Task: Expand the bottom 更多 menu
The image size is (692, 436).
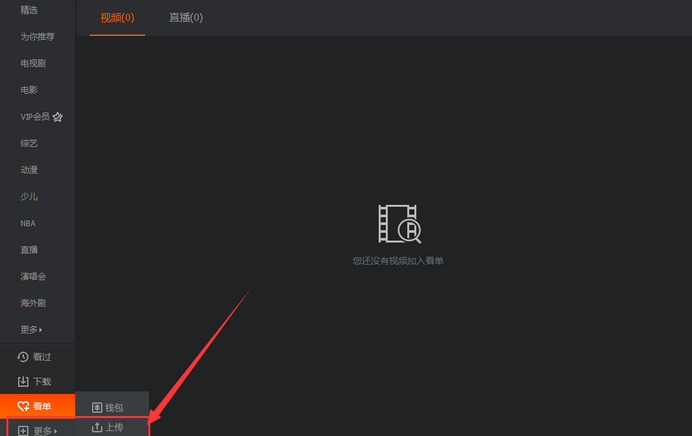Action: [x=45, y=431]
